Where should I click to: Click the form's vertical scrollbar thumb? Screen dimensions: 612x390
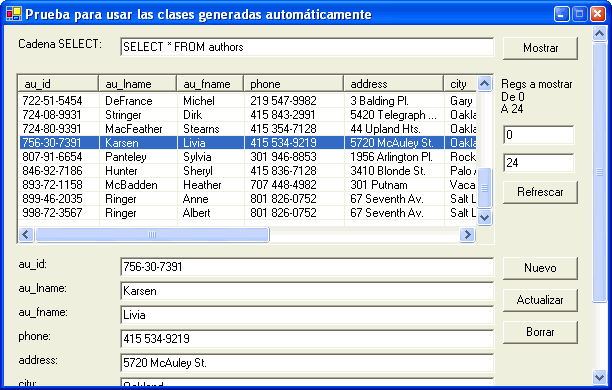pos(599,172)
